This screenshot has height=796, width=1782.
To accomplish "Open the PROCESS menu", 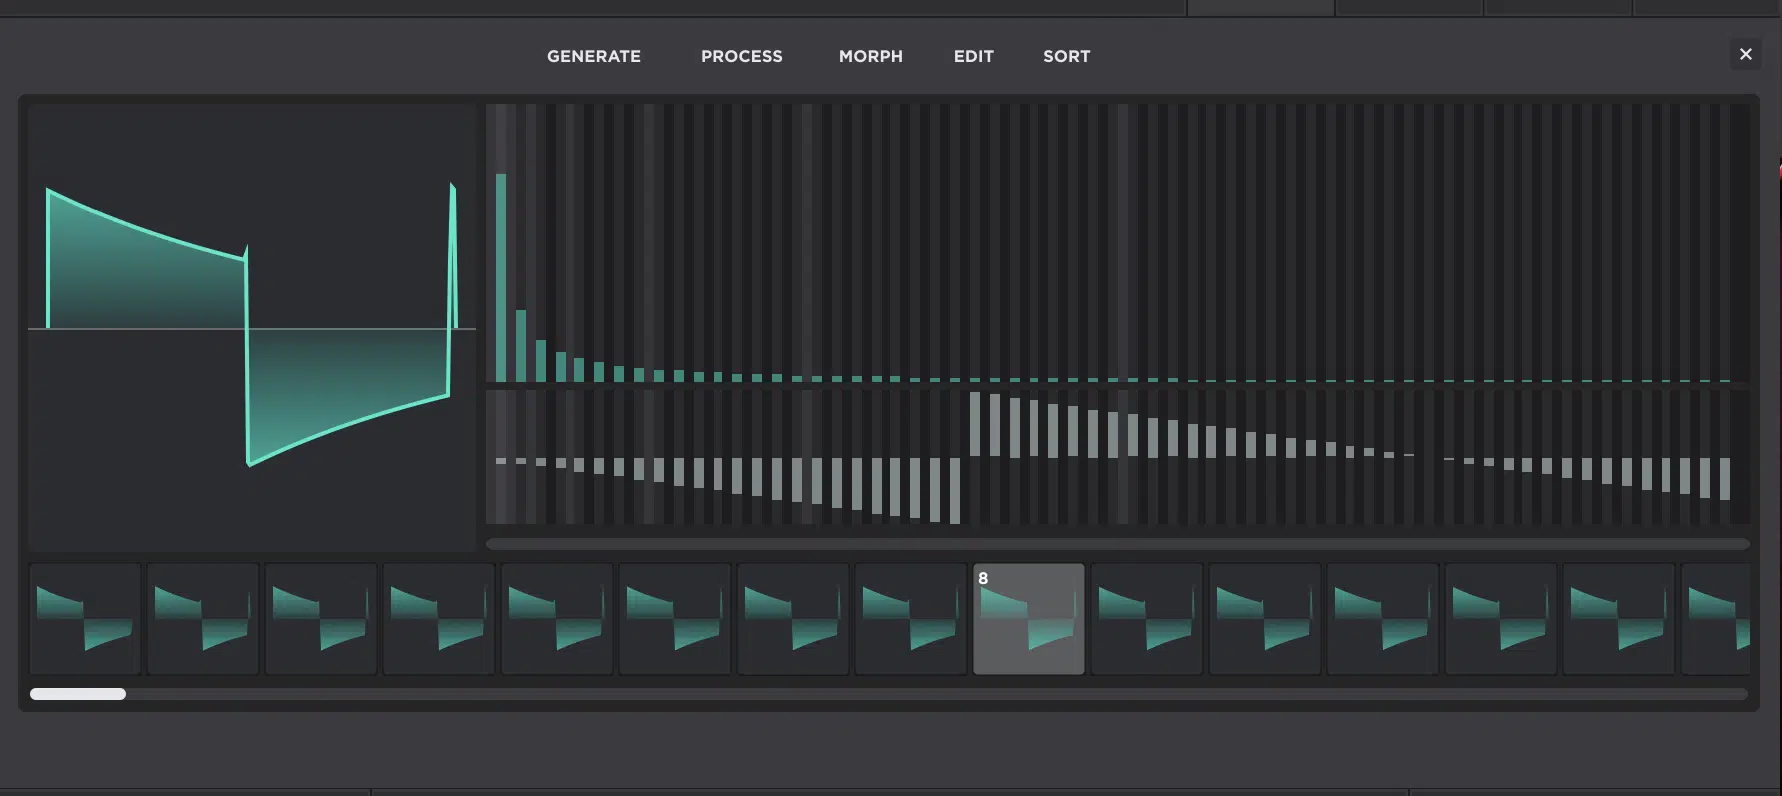I will (x=741, y=56).
